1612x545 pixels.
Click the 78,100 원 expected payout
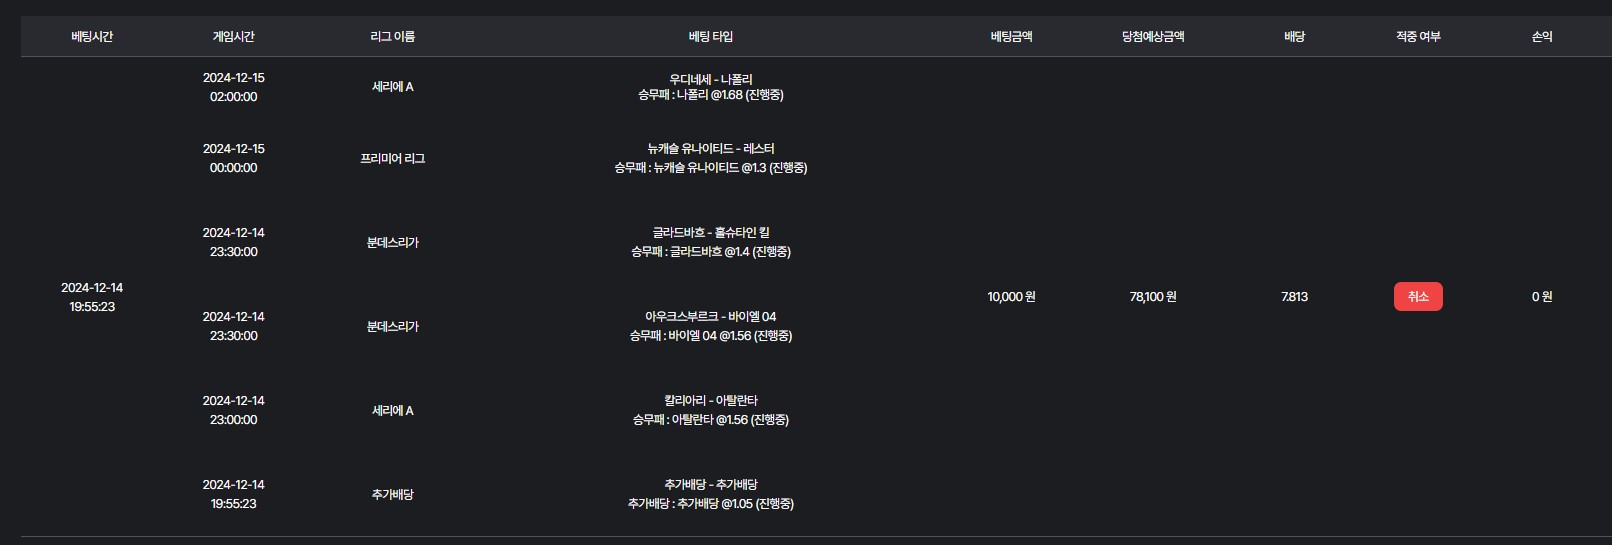pyautogui.click(x=1152, y=297)
